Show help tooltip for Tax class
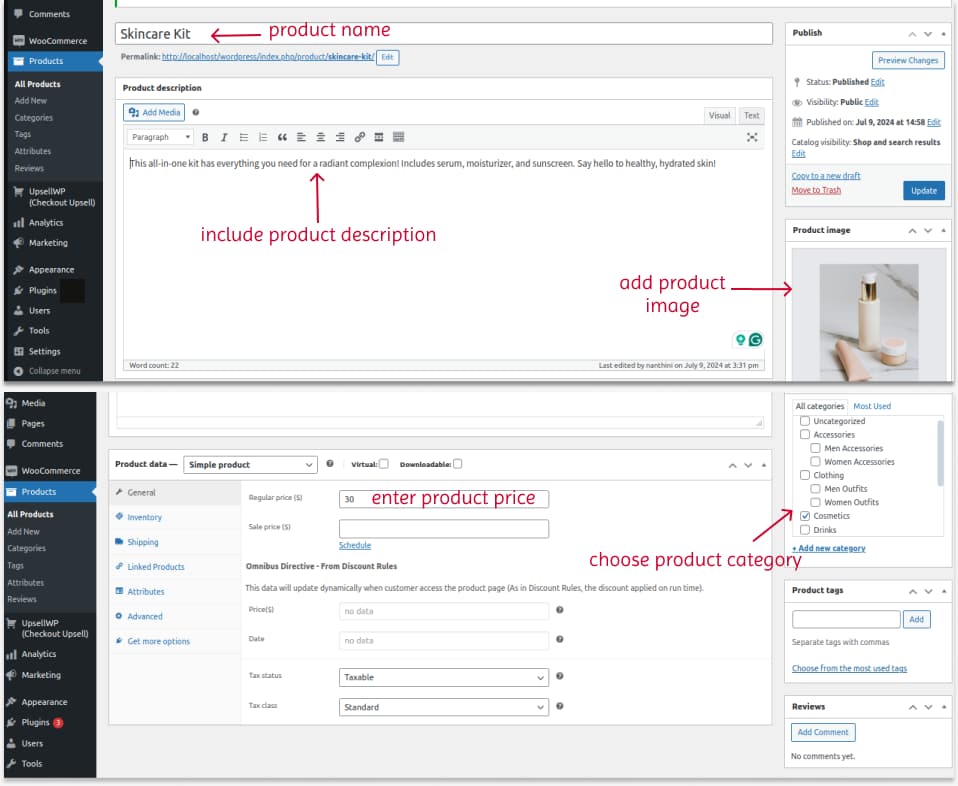The width and height of the screenshot is (958, 786). point(560,706)
